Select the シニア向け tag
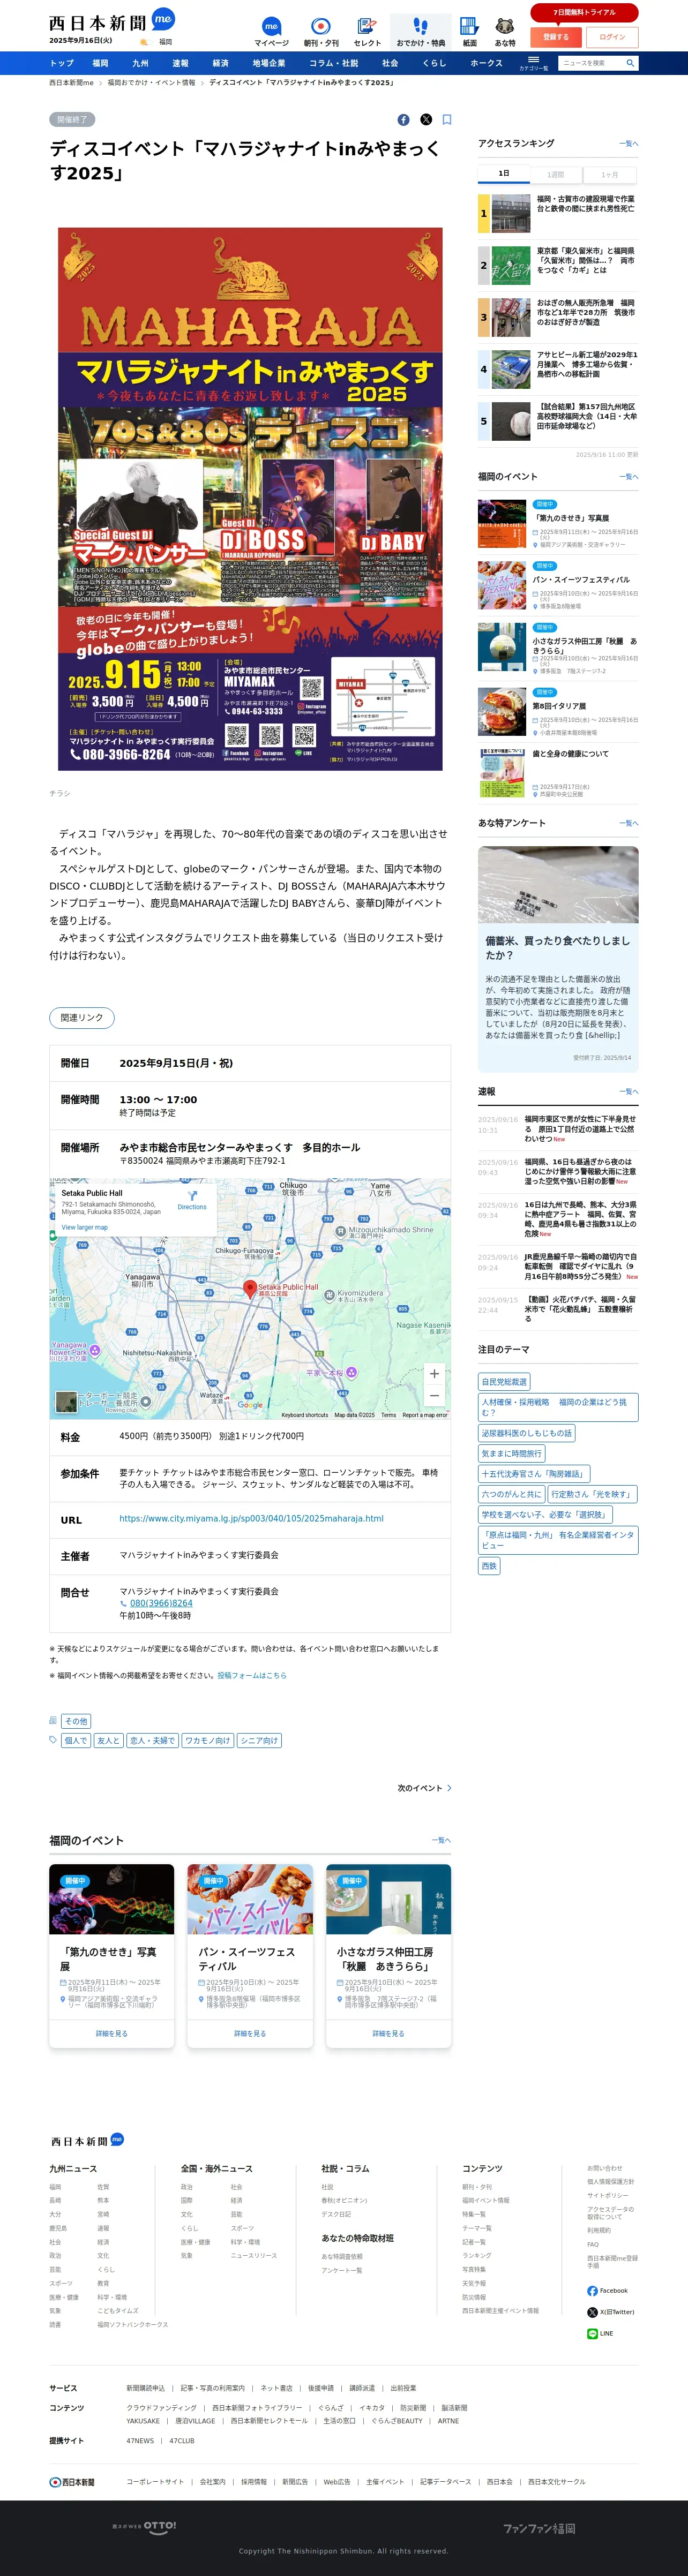 (x=259, y=1740)
